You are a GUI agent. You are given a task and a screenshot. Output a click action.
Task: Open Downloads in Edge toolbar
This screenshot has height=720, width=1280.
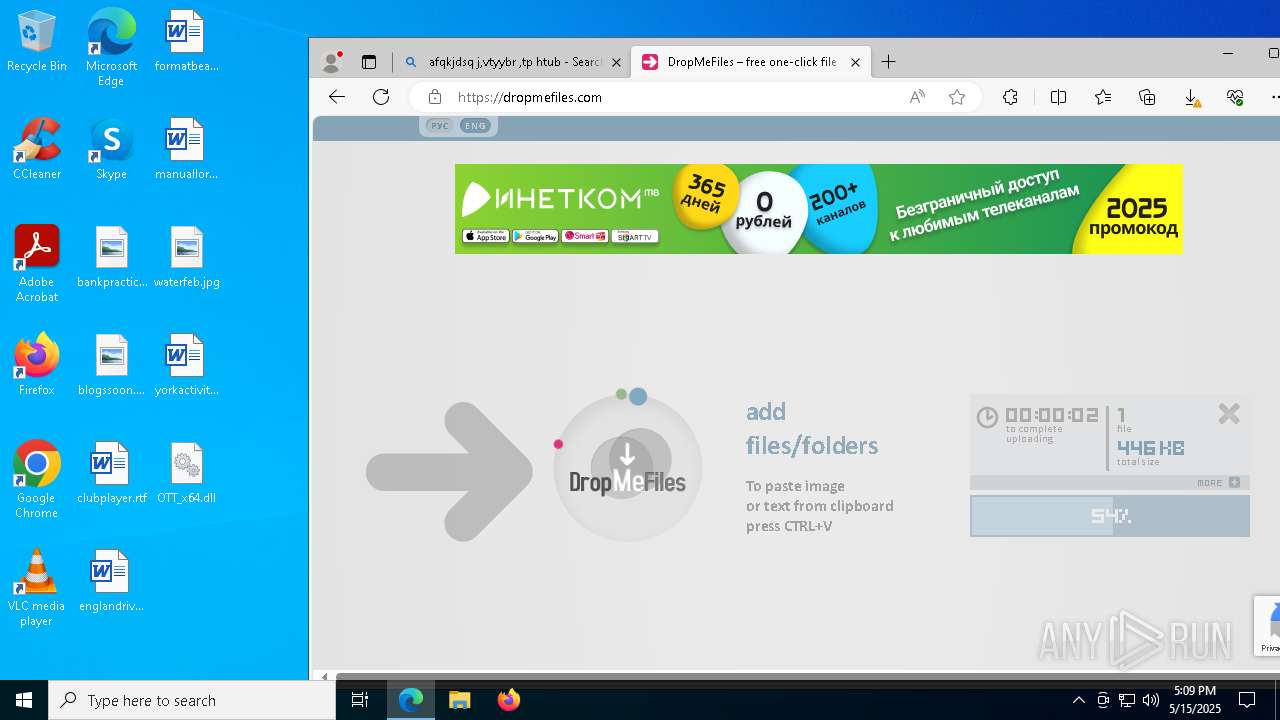(x=1192, y=97)
